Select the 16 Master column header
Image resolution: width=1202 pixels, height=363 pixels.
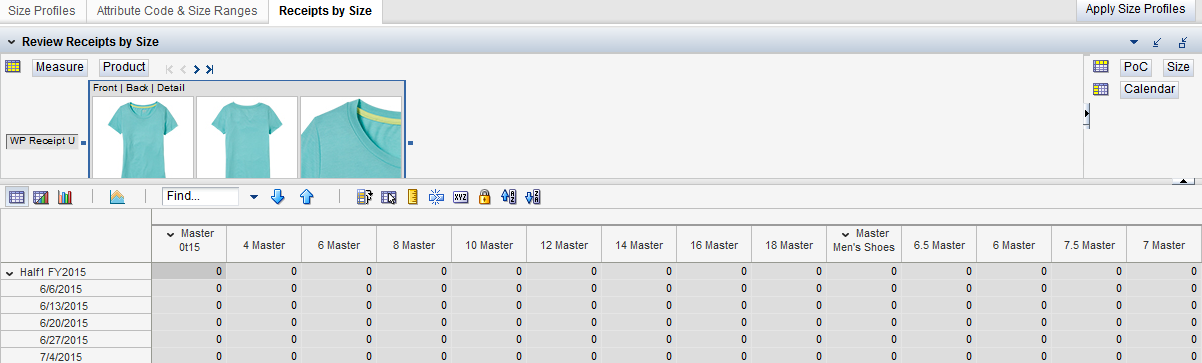click(x=714, y=245)
